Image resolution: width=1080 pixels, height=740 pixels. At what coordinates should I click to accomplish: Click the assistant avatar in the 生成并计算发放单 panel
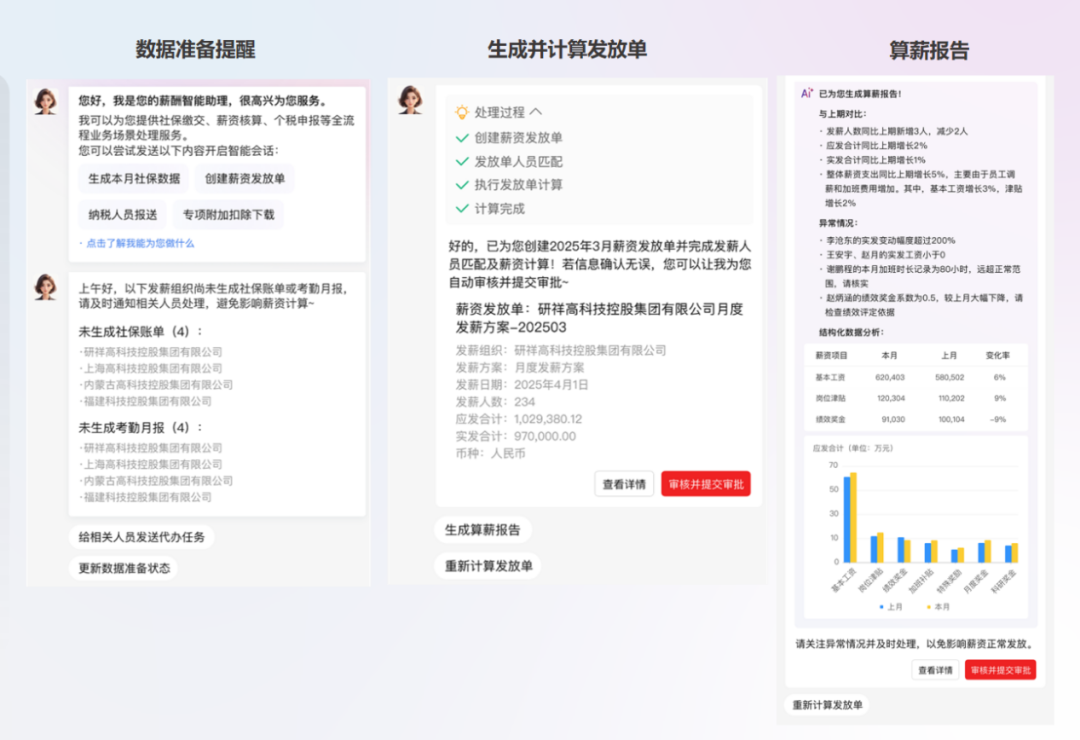pos(410,99)
